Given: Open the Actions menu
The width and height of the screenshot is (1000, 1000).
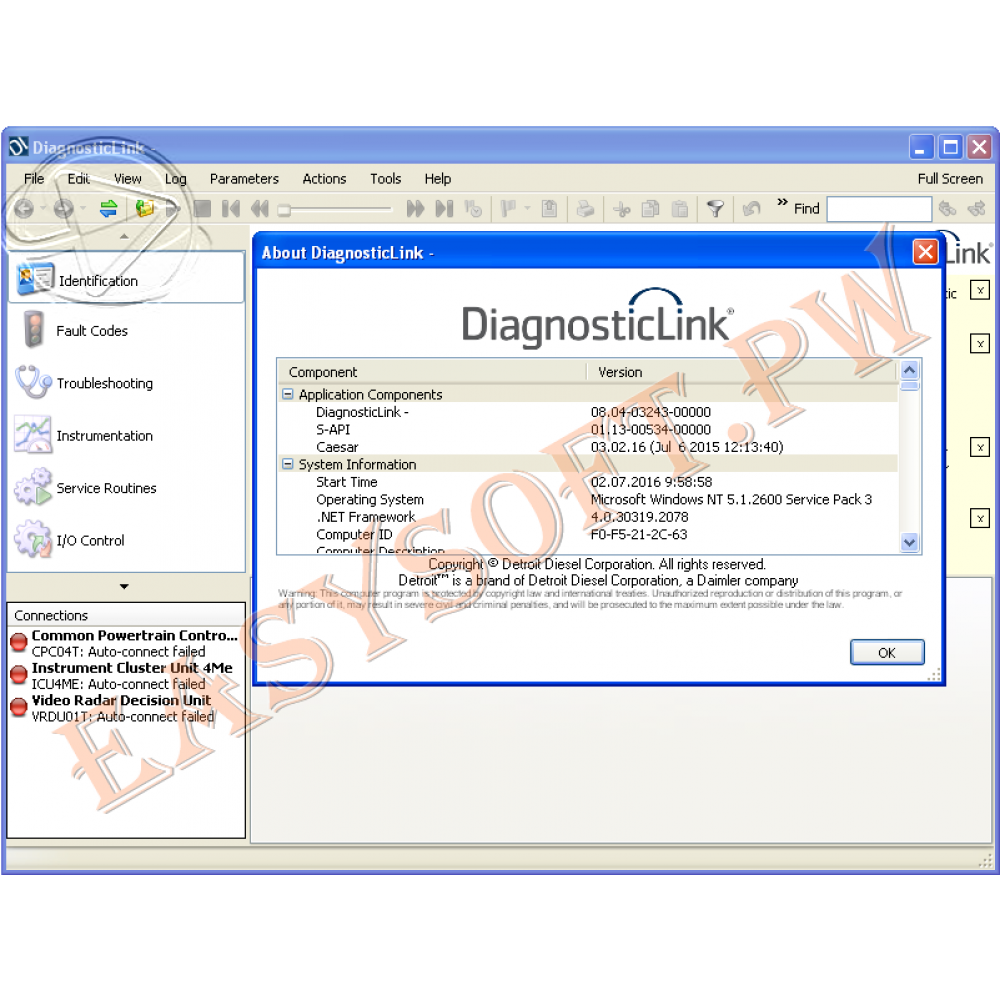Looking at the screenshot, I should [324, 179].
